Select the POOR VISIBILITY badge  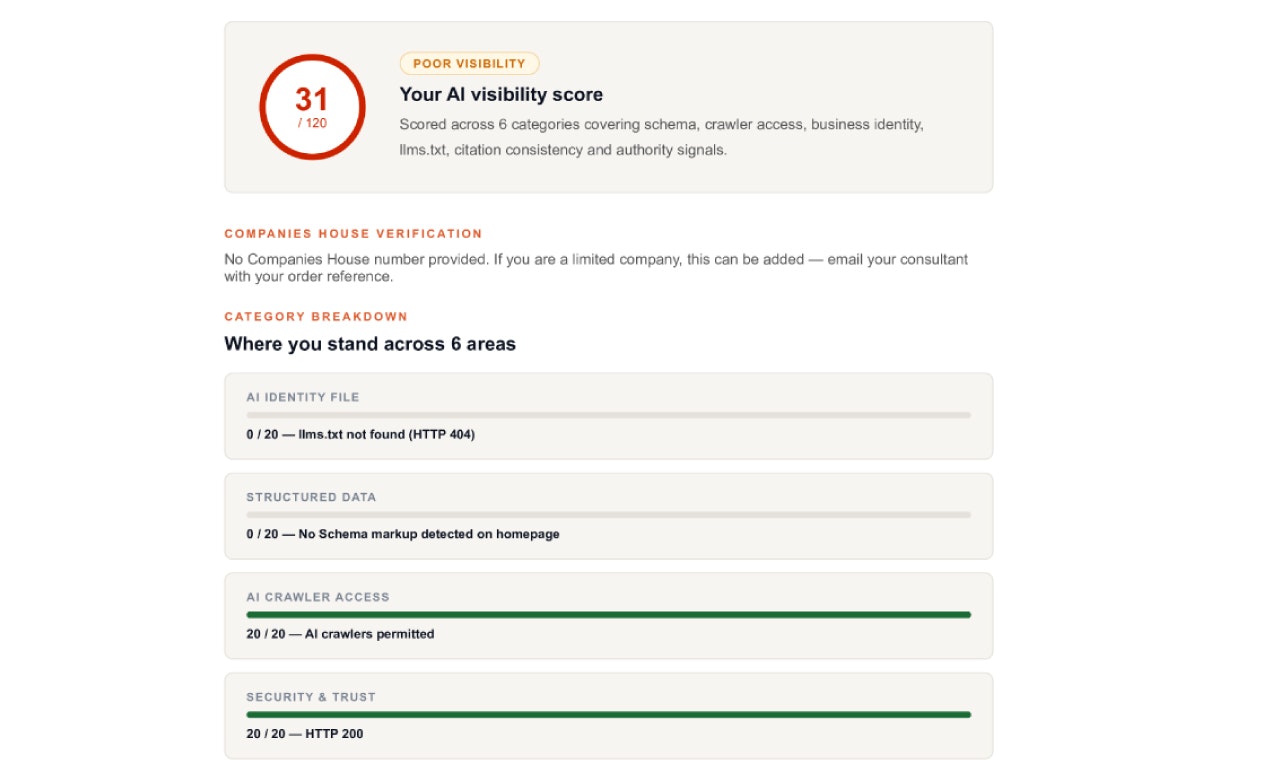(x=469, y=64)
